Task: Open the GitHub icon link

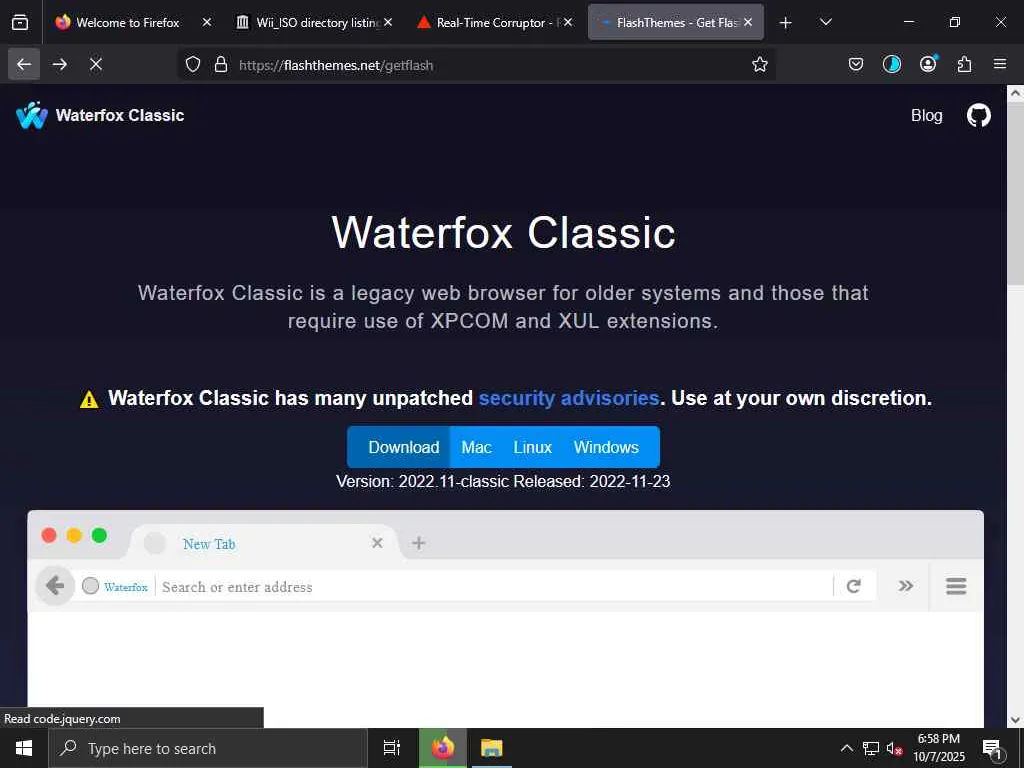Action: (x=978, y=116)
